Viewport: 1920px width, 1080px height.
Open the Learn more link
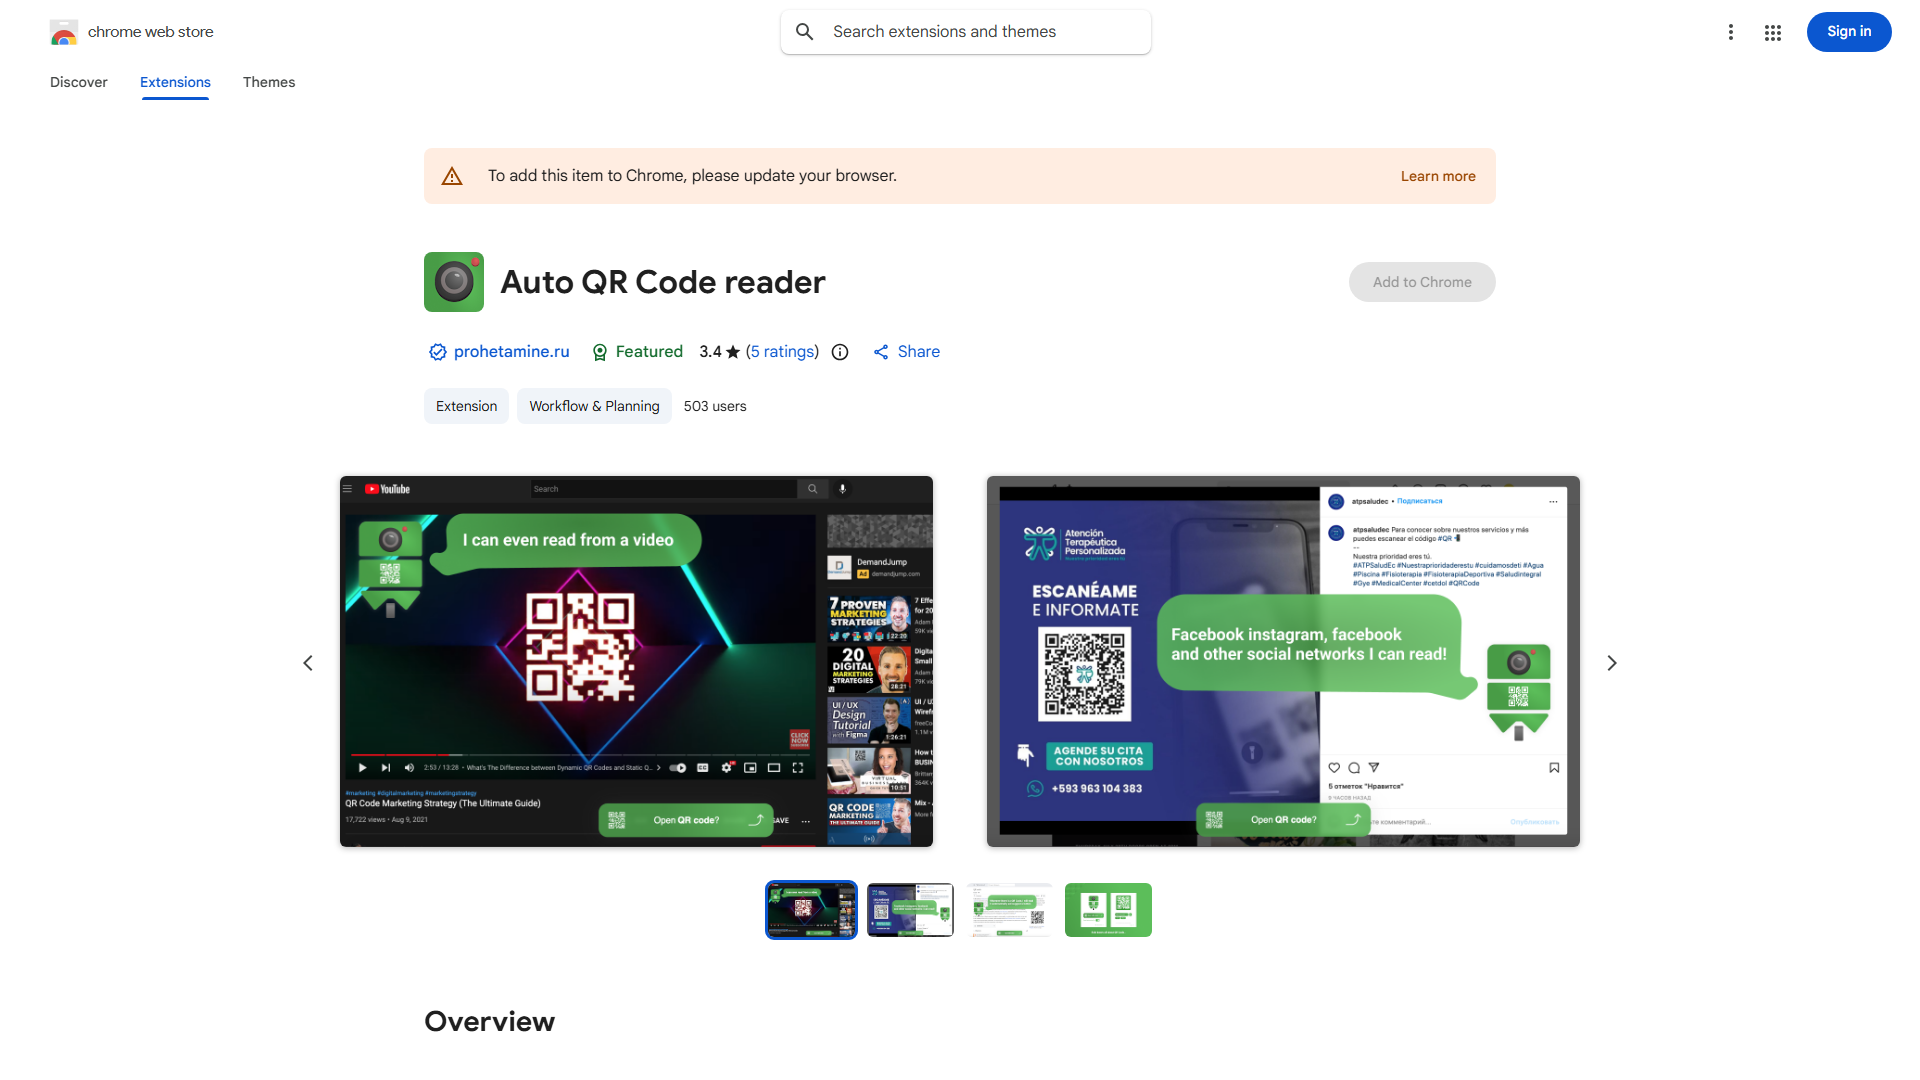click(1438, 176)
